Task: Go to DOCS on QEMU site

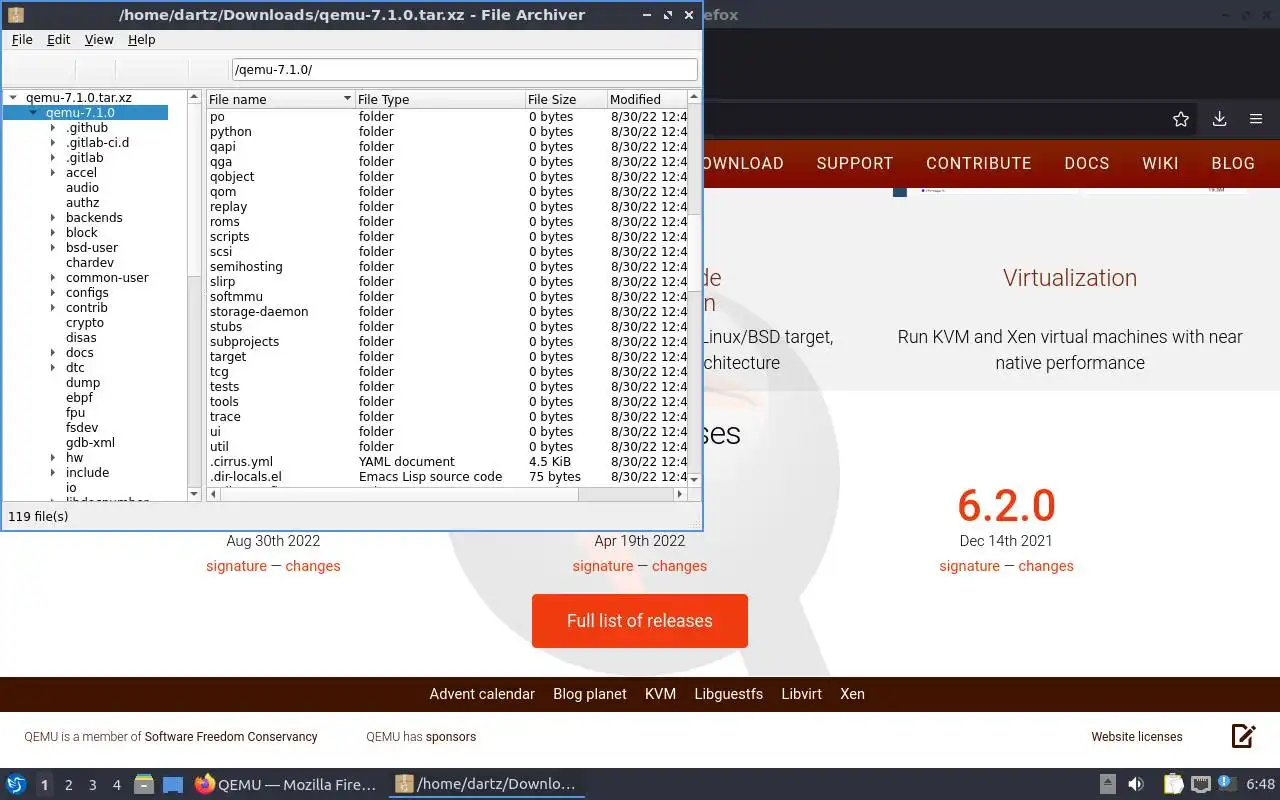Action: click(x=1087, y=163)
